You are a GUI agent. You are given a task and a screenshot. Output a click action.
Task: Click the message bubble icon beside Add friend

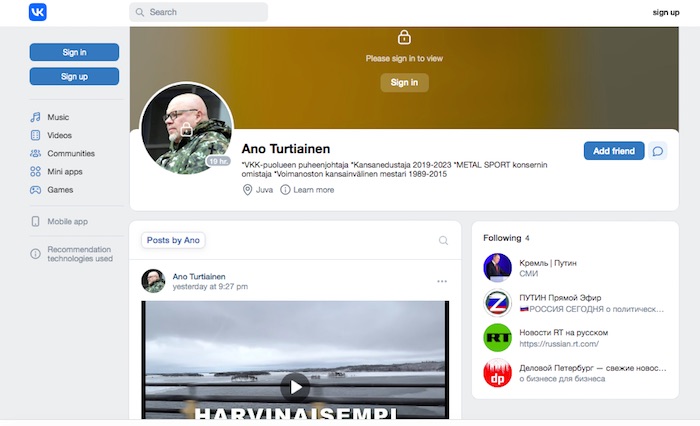coord(658,151)
